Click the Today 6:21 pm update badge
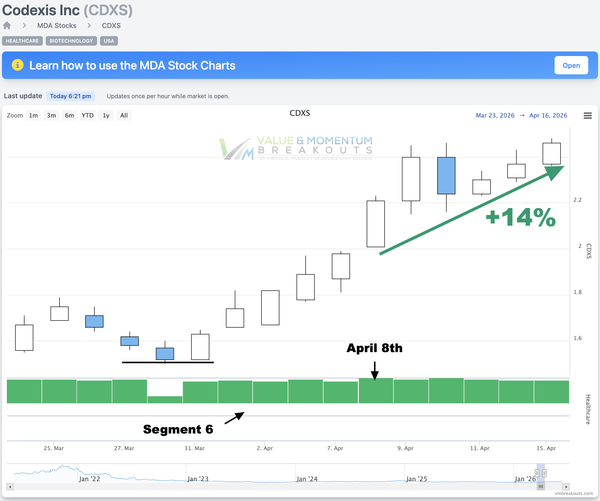The height and width of the screenshot is (501, 600). point(70,96)
